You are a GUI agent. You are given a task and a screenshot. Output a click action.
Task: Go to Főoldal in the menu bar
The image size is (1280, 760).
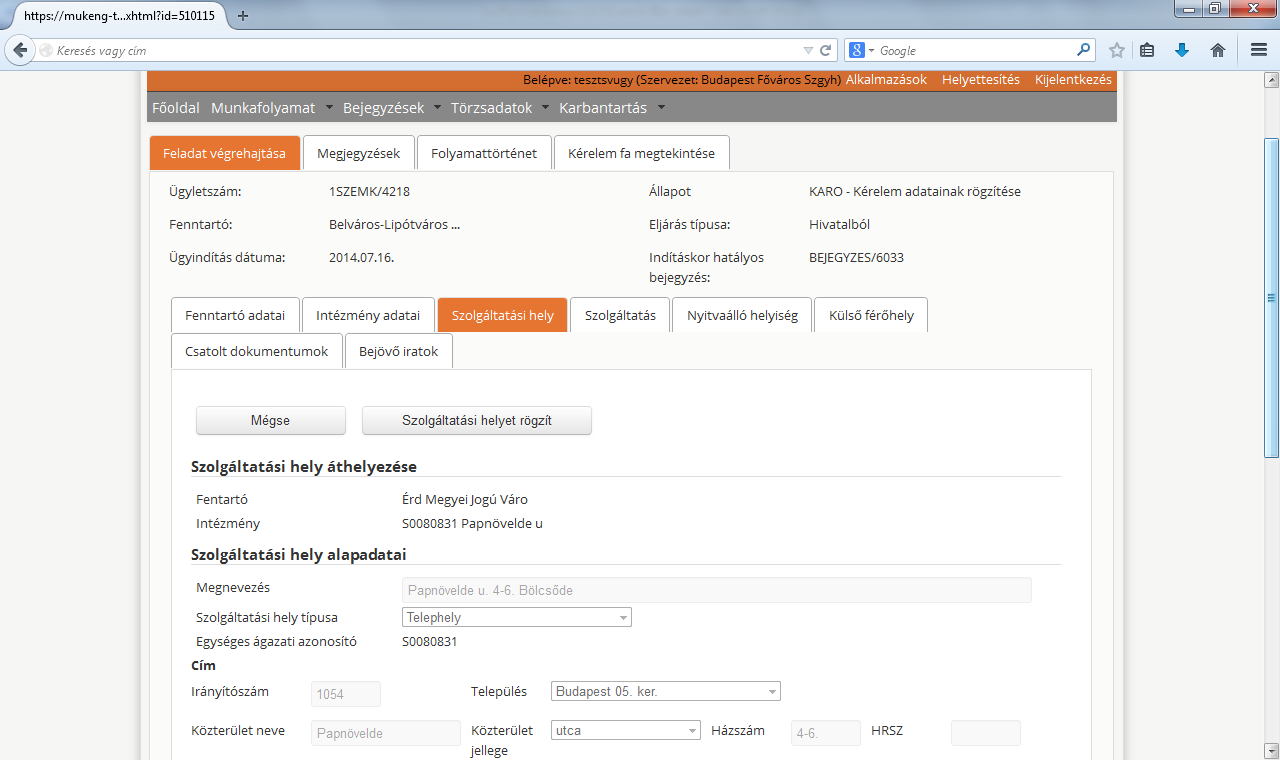pos(176,108)
